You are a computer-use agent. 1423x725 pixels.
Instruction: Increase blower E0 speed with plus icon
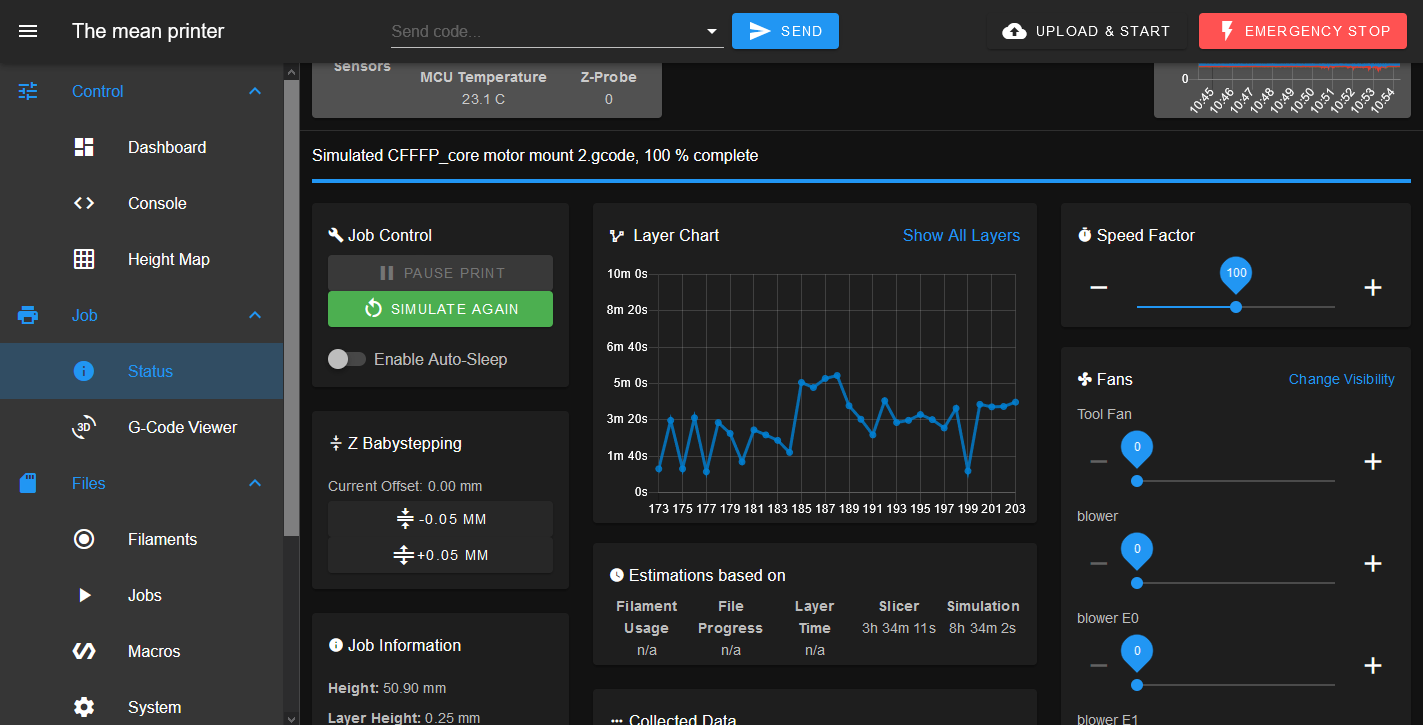tap(1373, 666)
